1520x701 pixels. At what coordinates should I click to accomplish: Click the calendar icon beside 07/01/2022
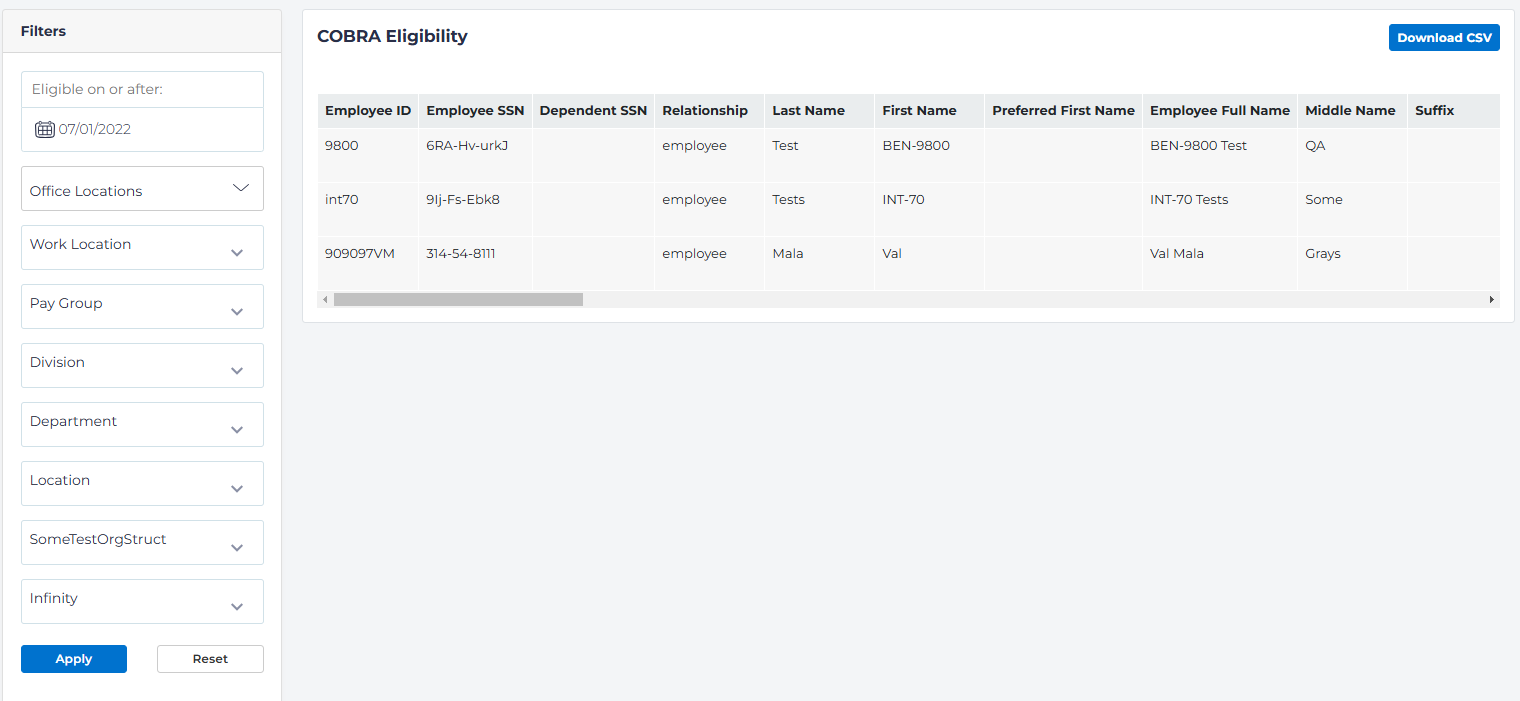44,129
